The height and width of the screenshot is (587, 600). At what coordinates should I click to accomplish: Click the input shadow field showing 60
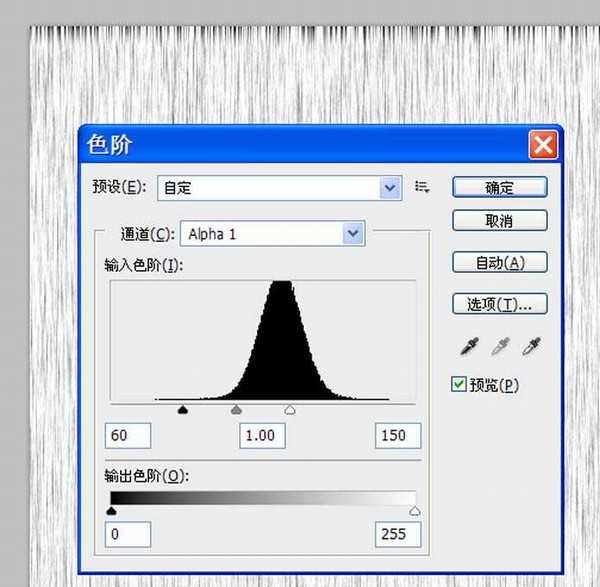[128, 435]
